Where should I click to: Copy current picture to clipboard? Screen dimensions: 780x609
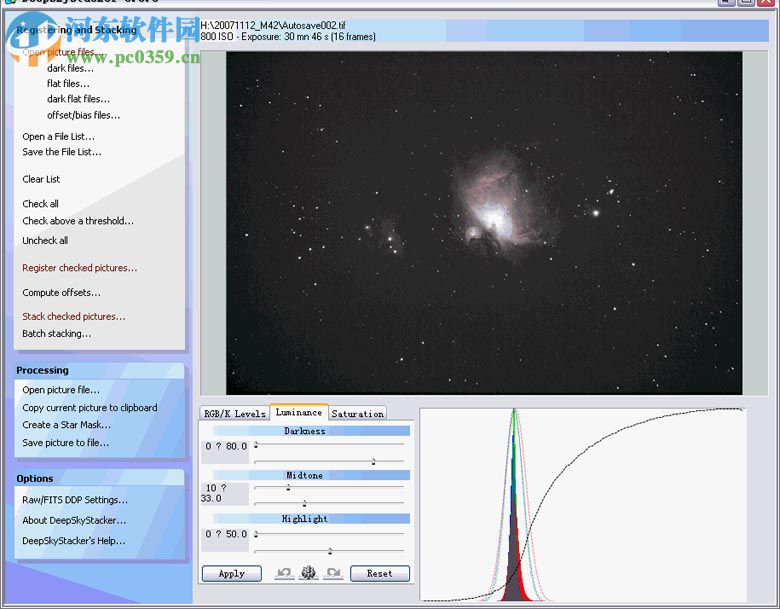click(90, 407)
